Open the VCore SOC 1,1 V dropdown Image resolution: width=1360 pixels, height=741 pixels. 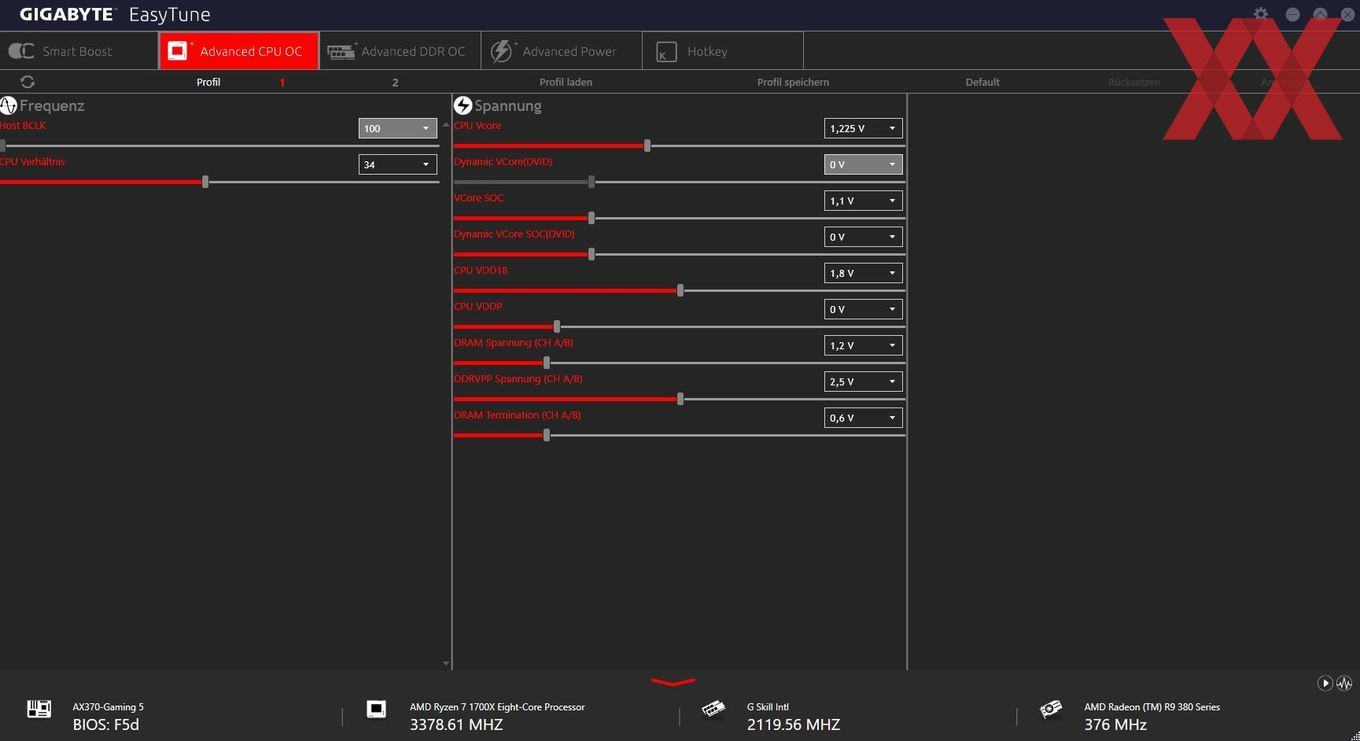[863, 200]
